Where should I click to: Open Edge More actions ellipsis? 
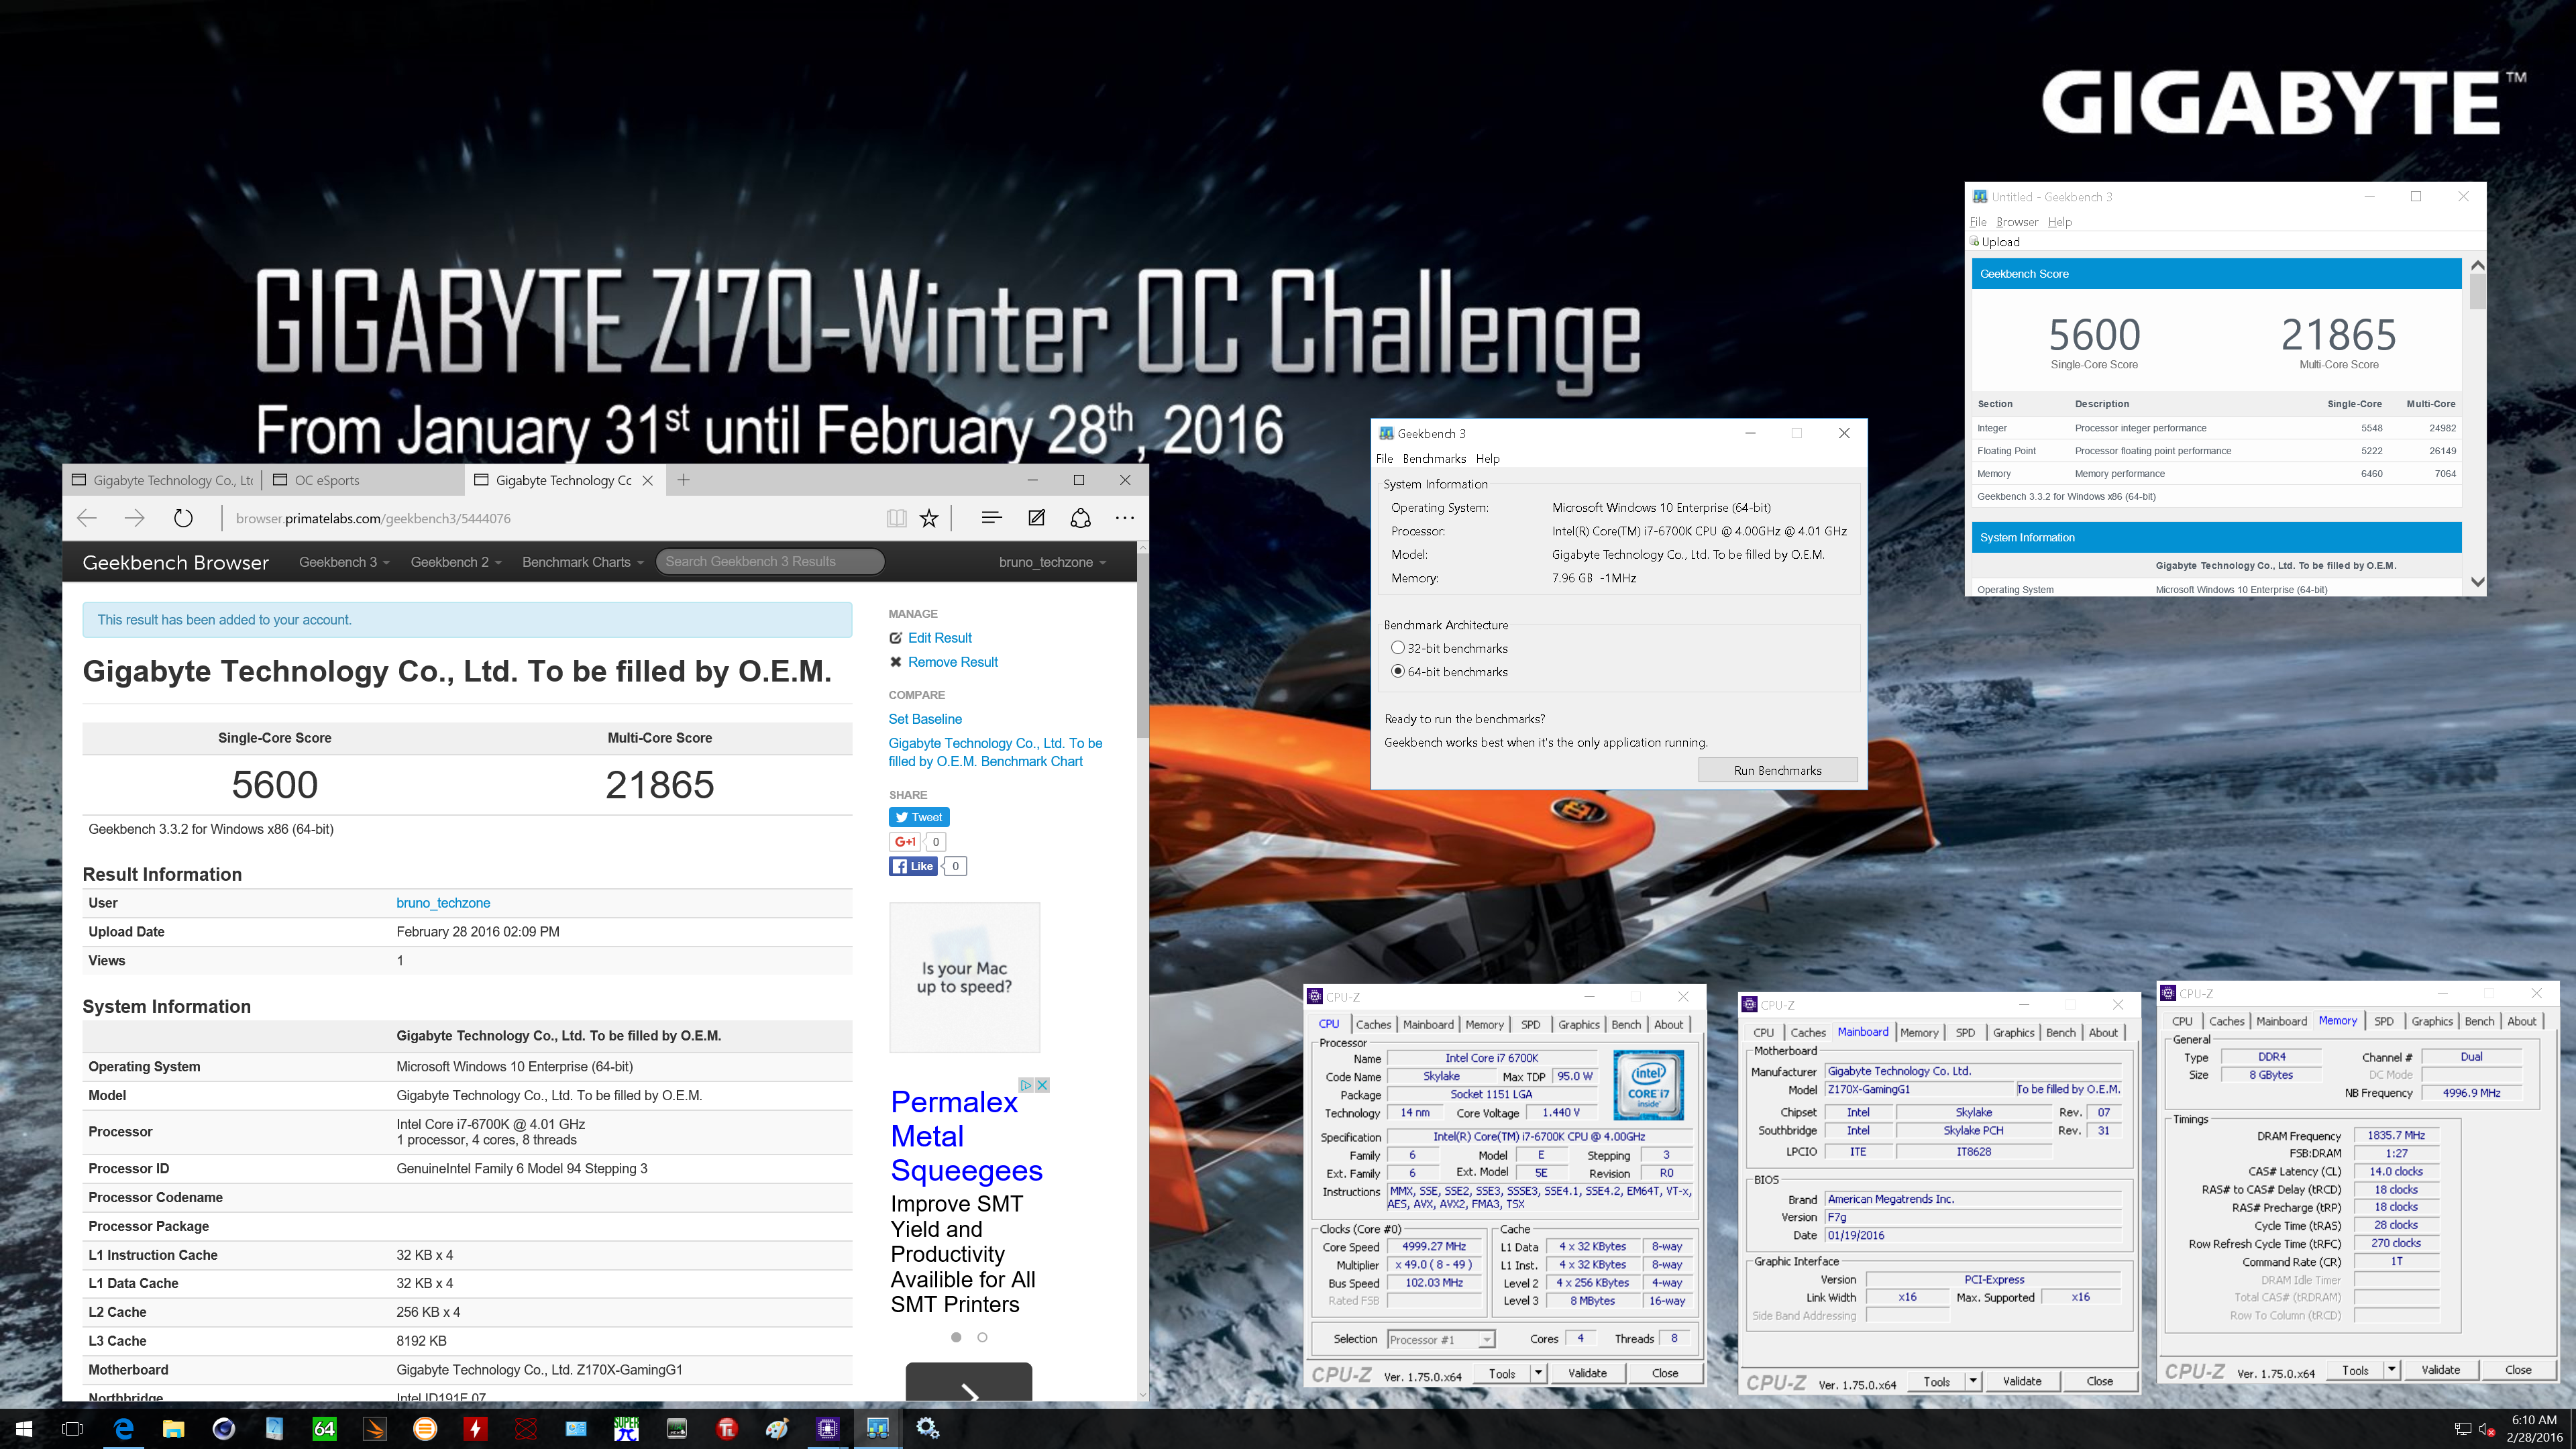tap(1125, 518)
